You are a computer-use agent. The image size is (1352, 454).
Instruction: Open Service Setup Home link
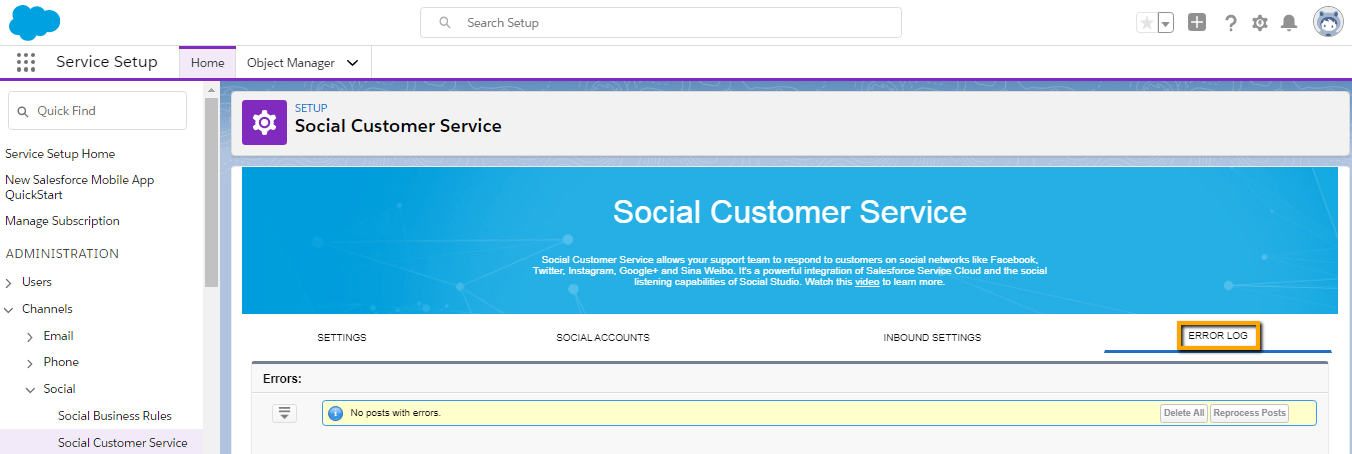pyautogui.click(x=60, y=154)
